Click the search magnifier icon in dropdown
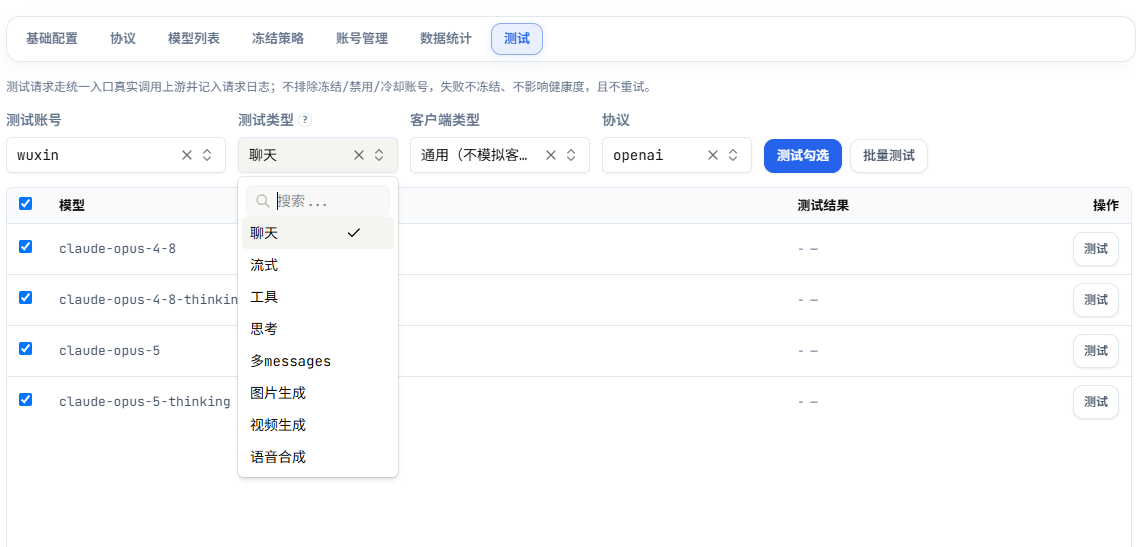 tap(263, 201)
